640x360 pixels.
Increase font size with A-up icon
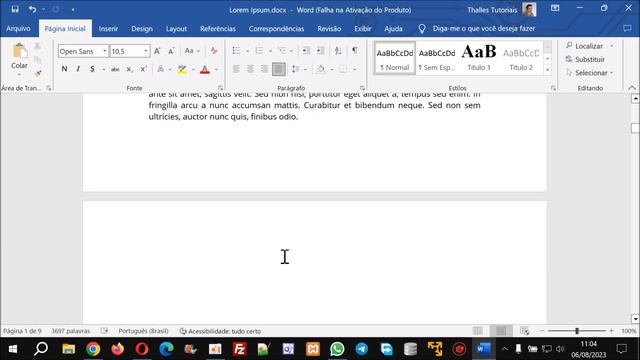click(157, 51)
